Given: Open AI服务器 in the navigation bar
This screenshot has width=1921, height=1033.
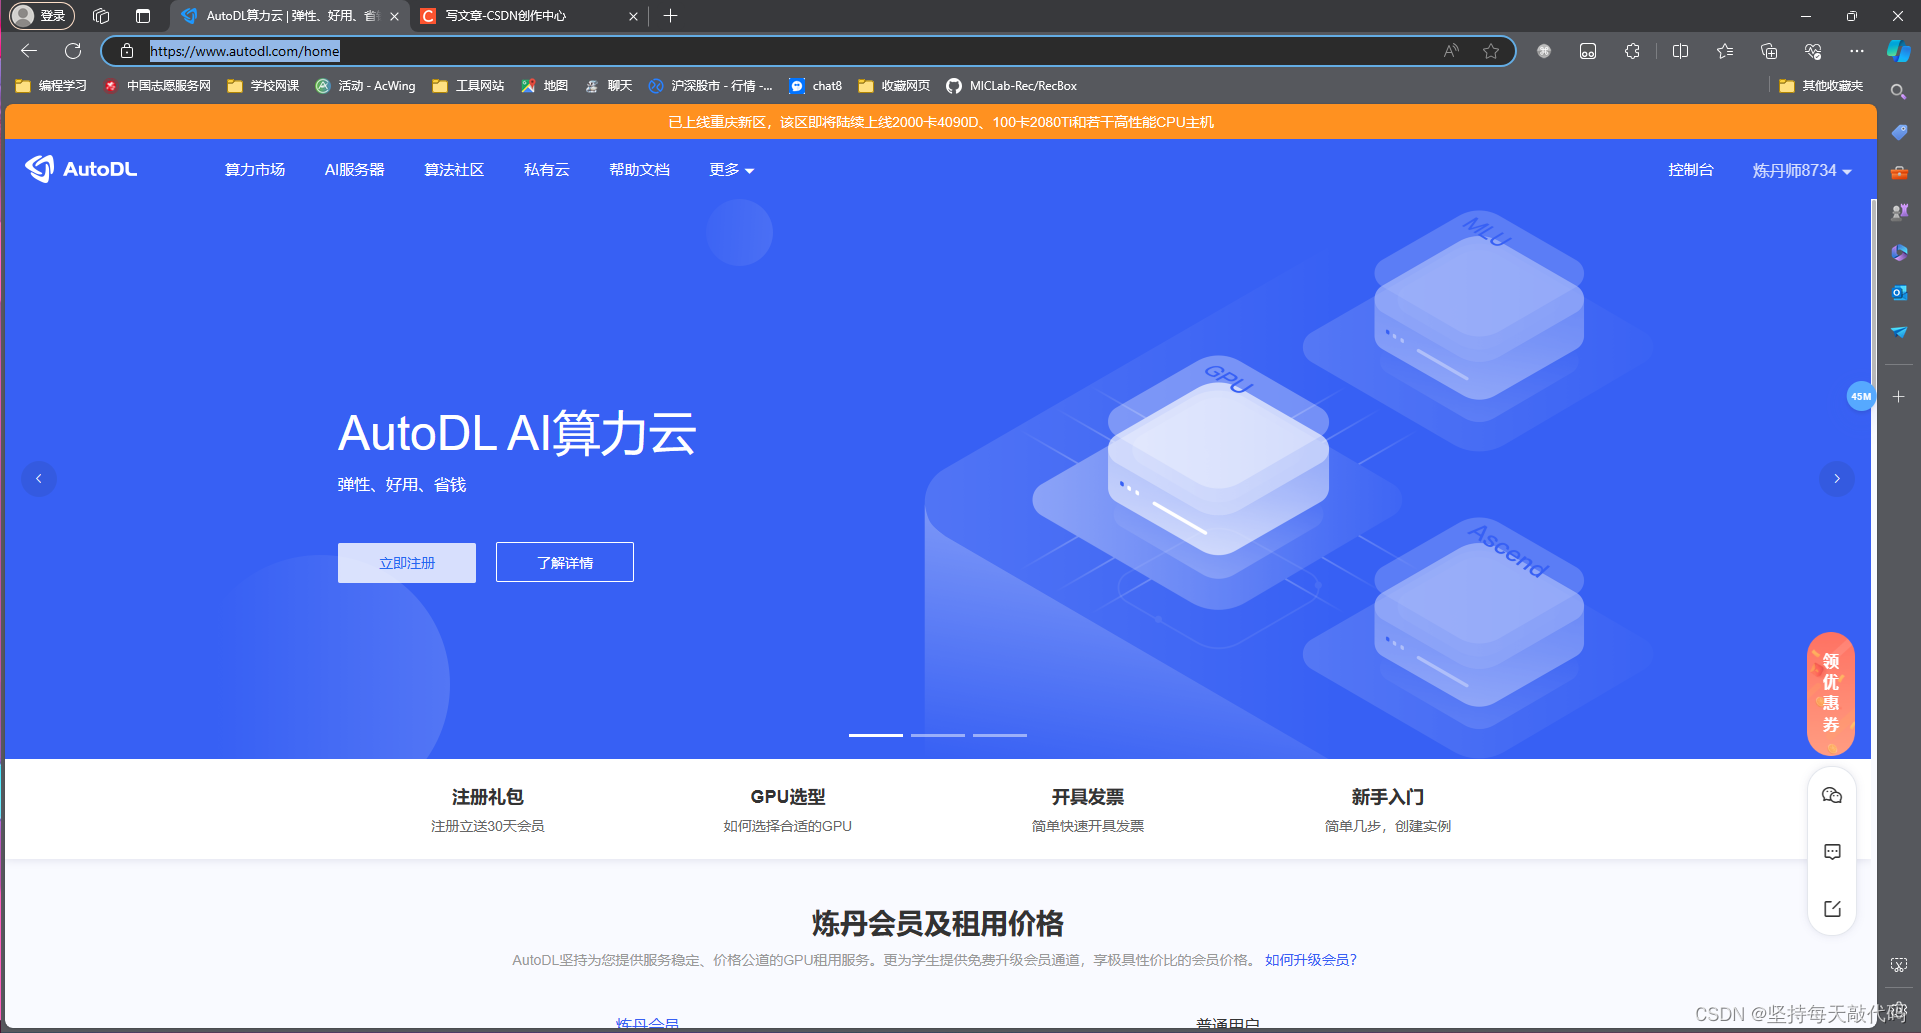Looking at the screenshot, I should coord(354,170).
